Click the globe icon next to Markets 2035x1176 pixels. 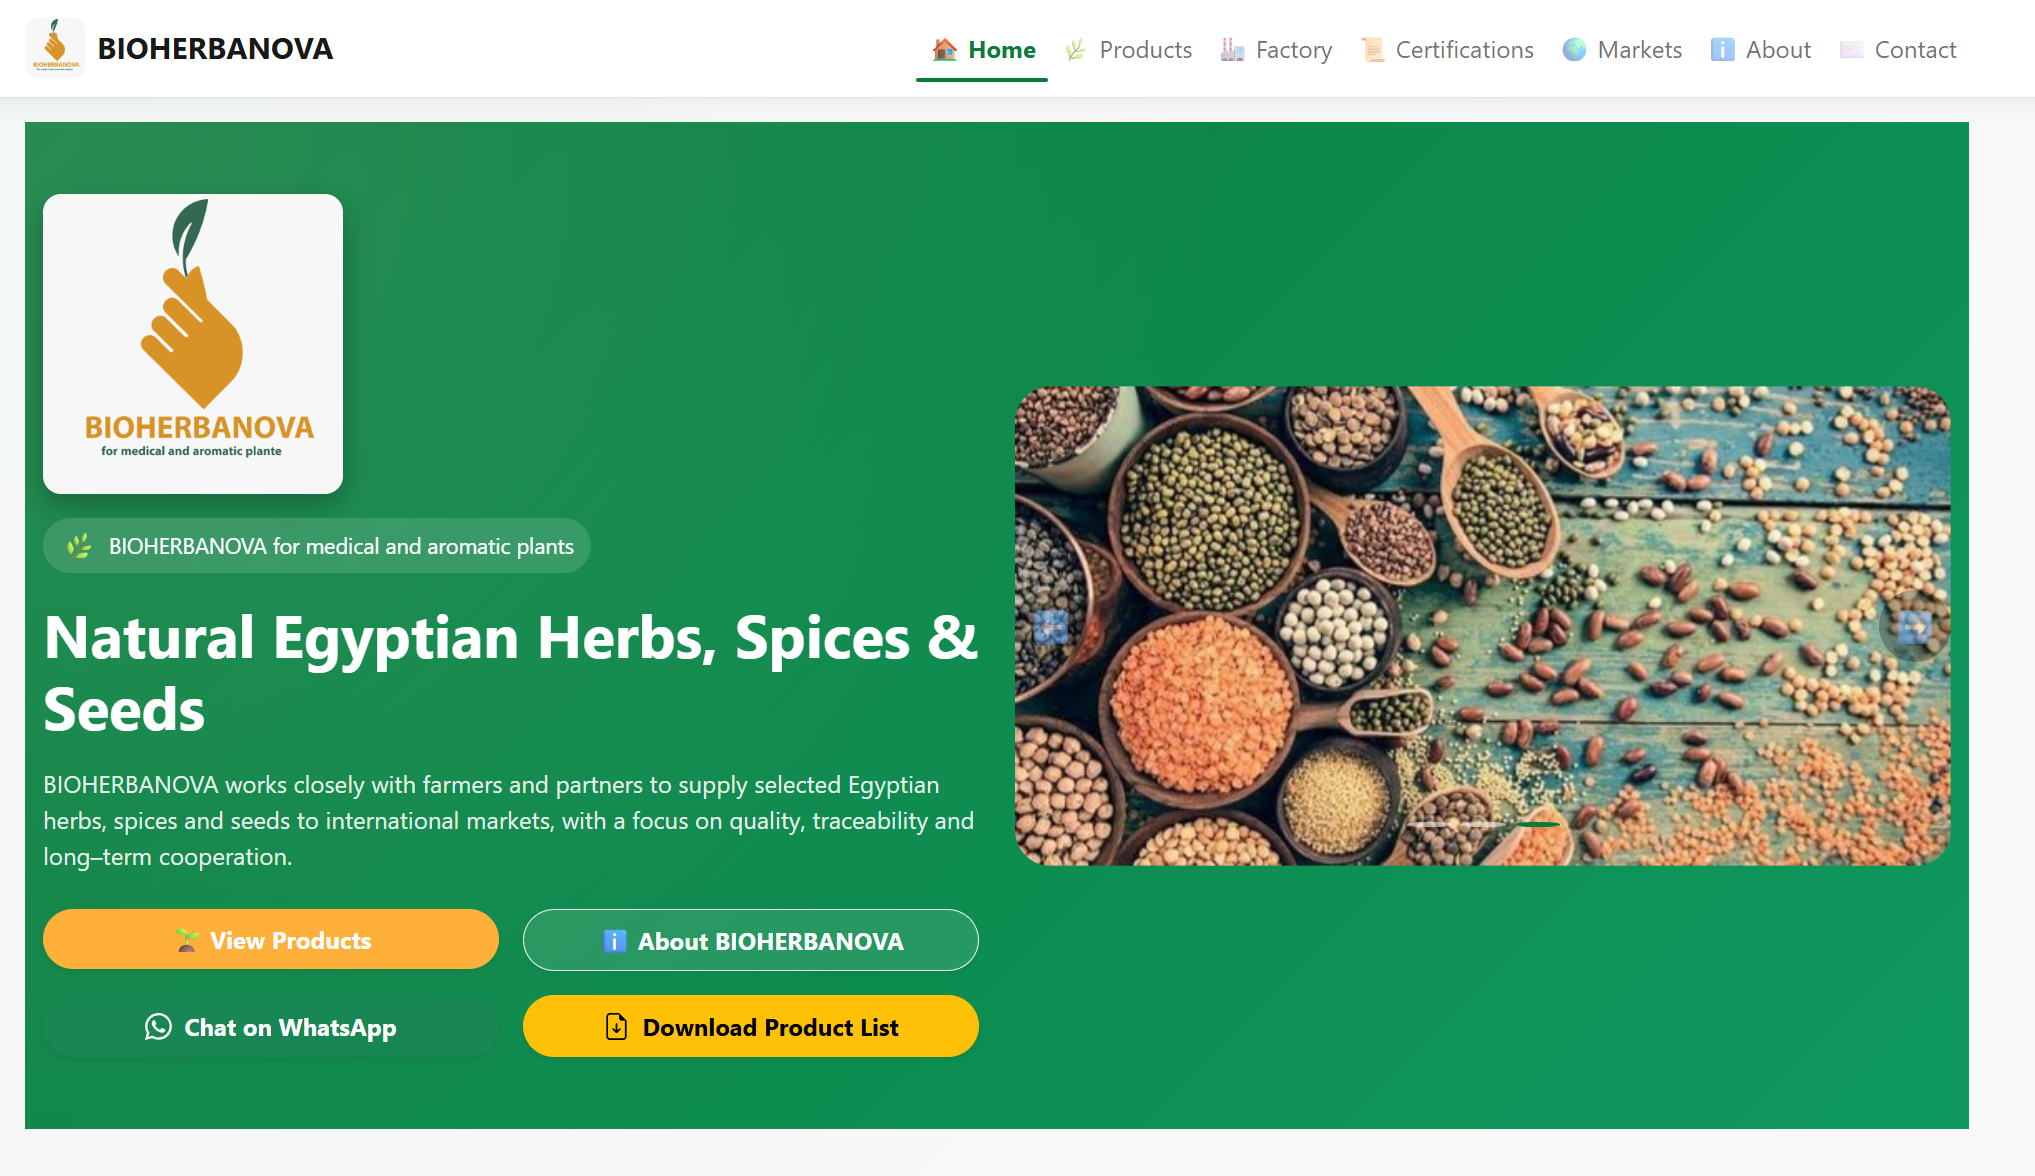1574,50
